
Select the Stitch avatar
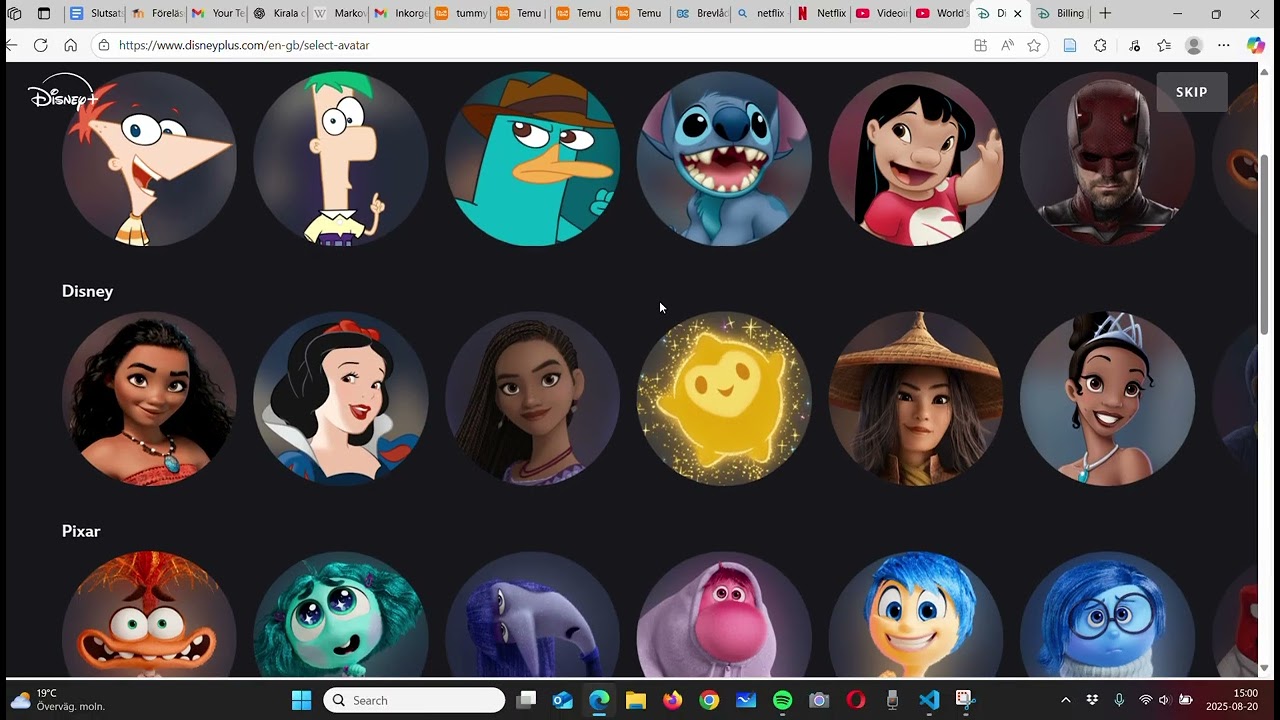coord(724,158)
